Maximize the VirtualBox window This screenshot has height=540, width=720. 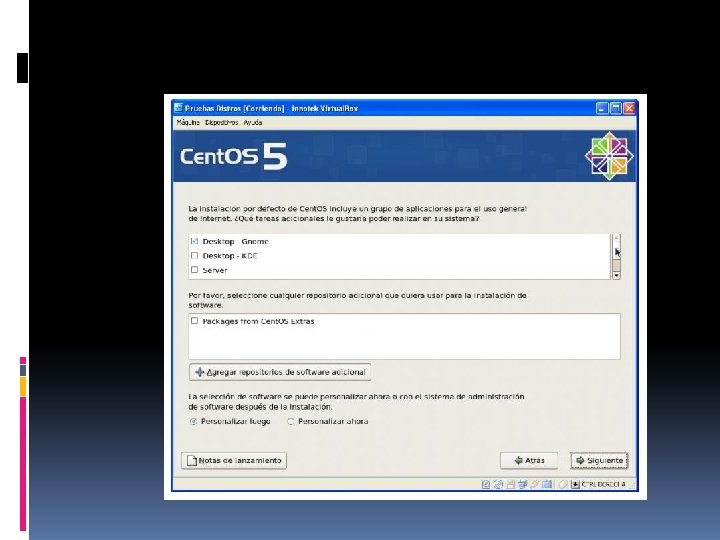(x=616, y=108)
